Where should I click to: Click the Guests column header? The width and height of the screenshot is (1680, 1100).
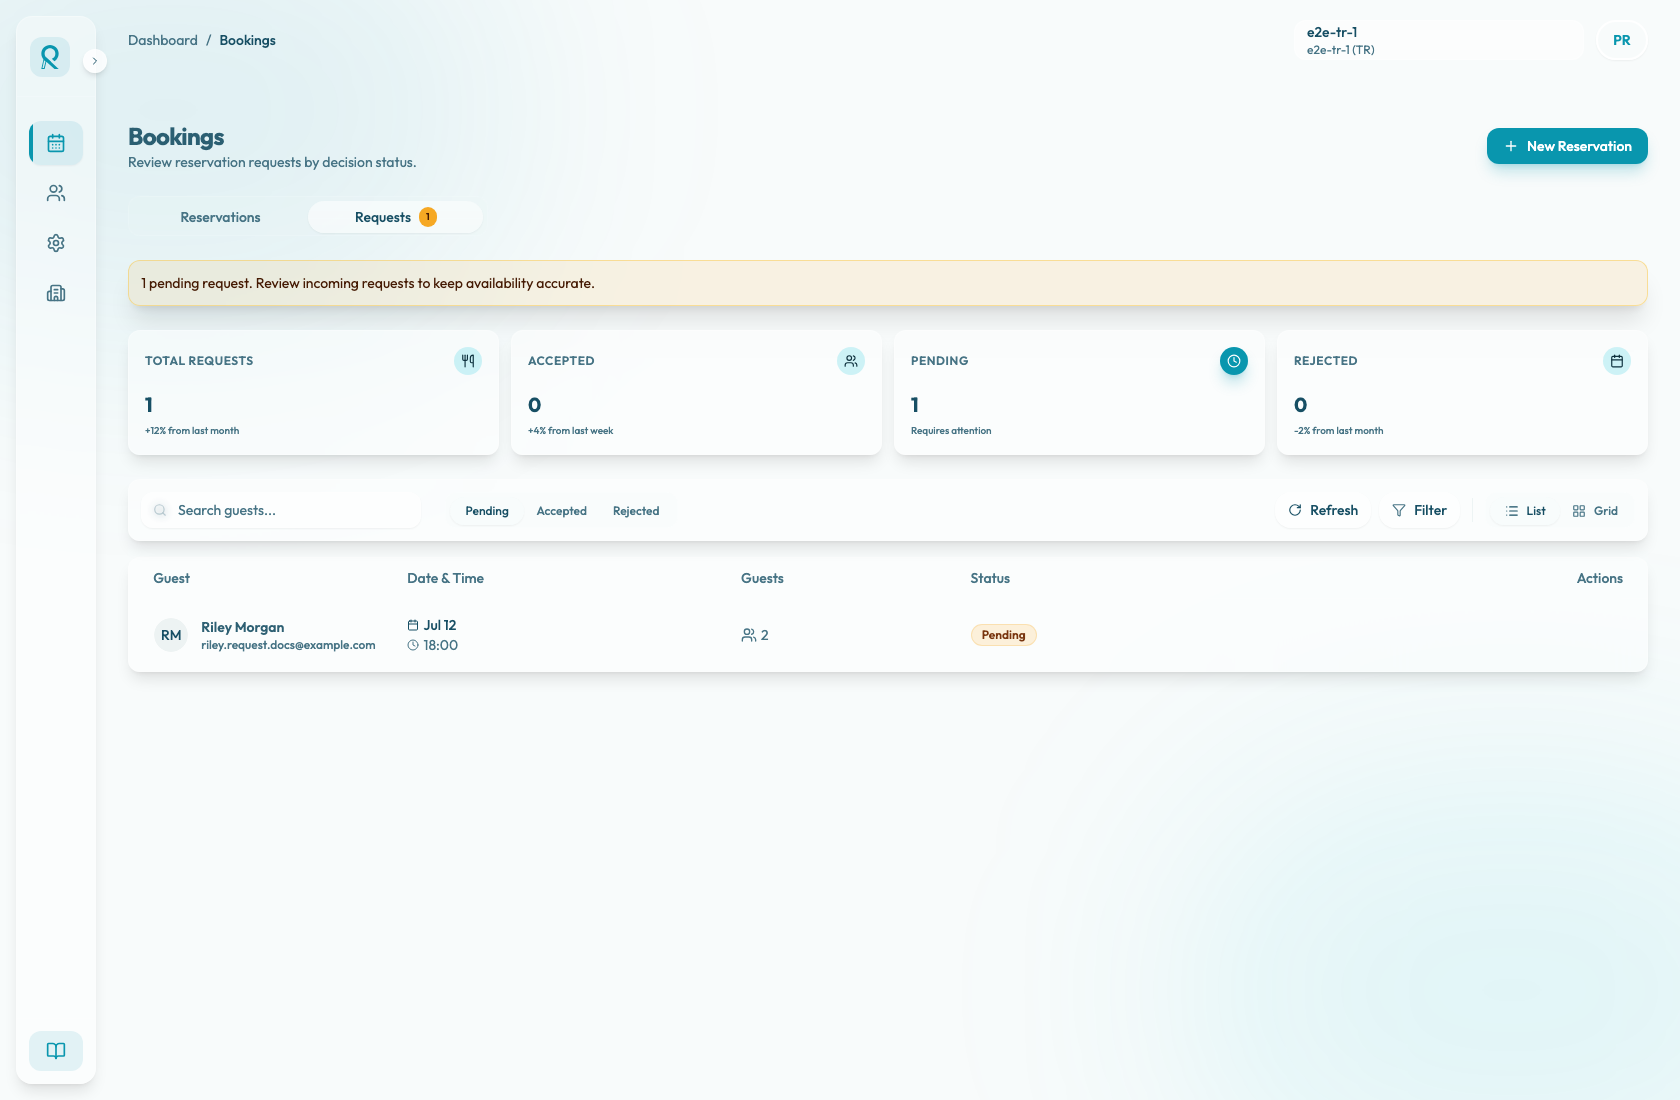762,578
